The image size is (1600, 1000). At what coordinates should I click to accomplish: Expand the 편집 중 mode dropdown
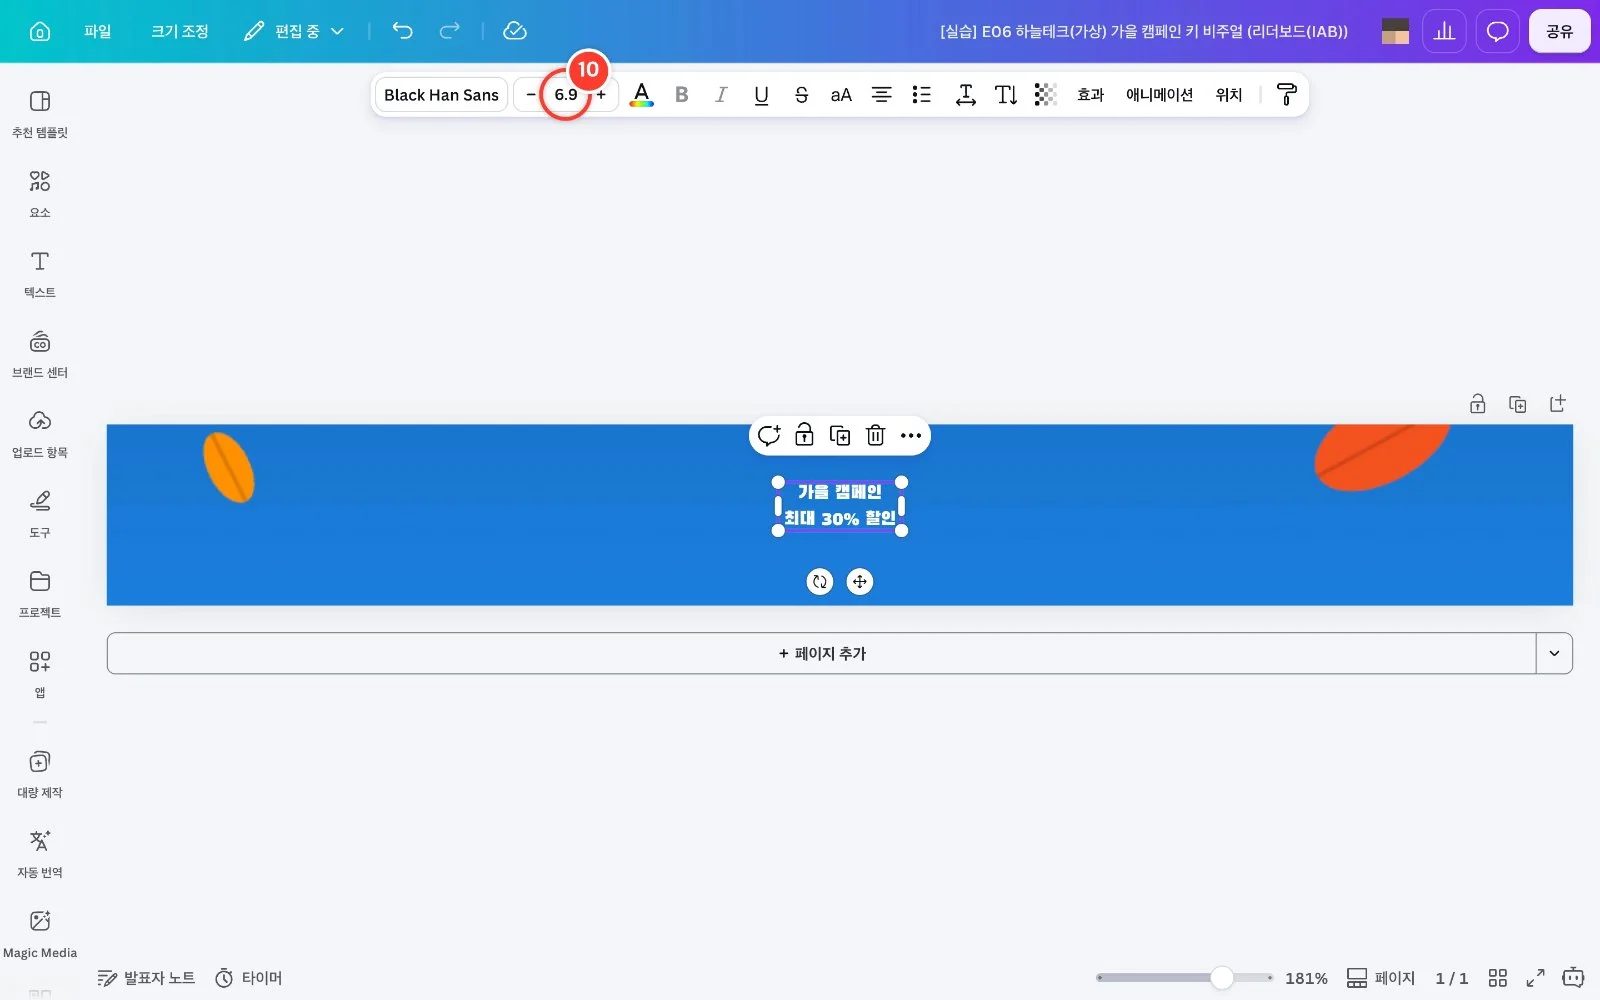pyautogui.click(x=294, y=31)
